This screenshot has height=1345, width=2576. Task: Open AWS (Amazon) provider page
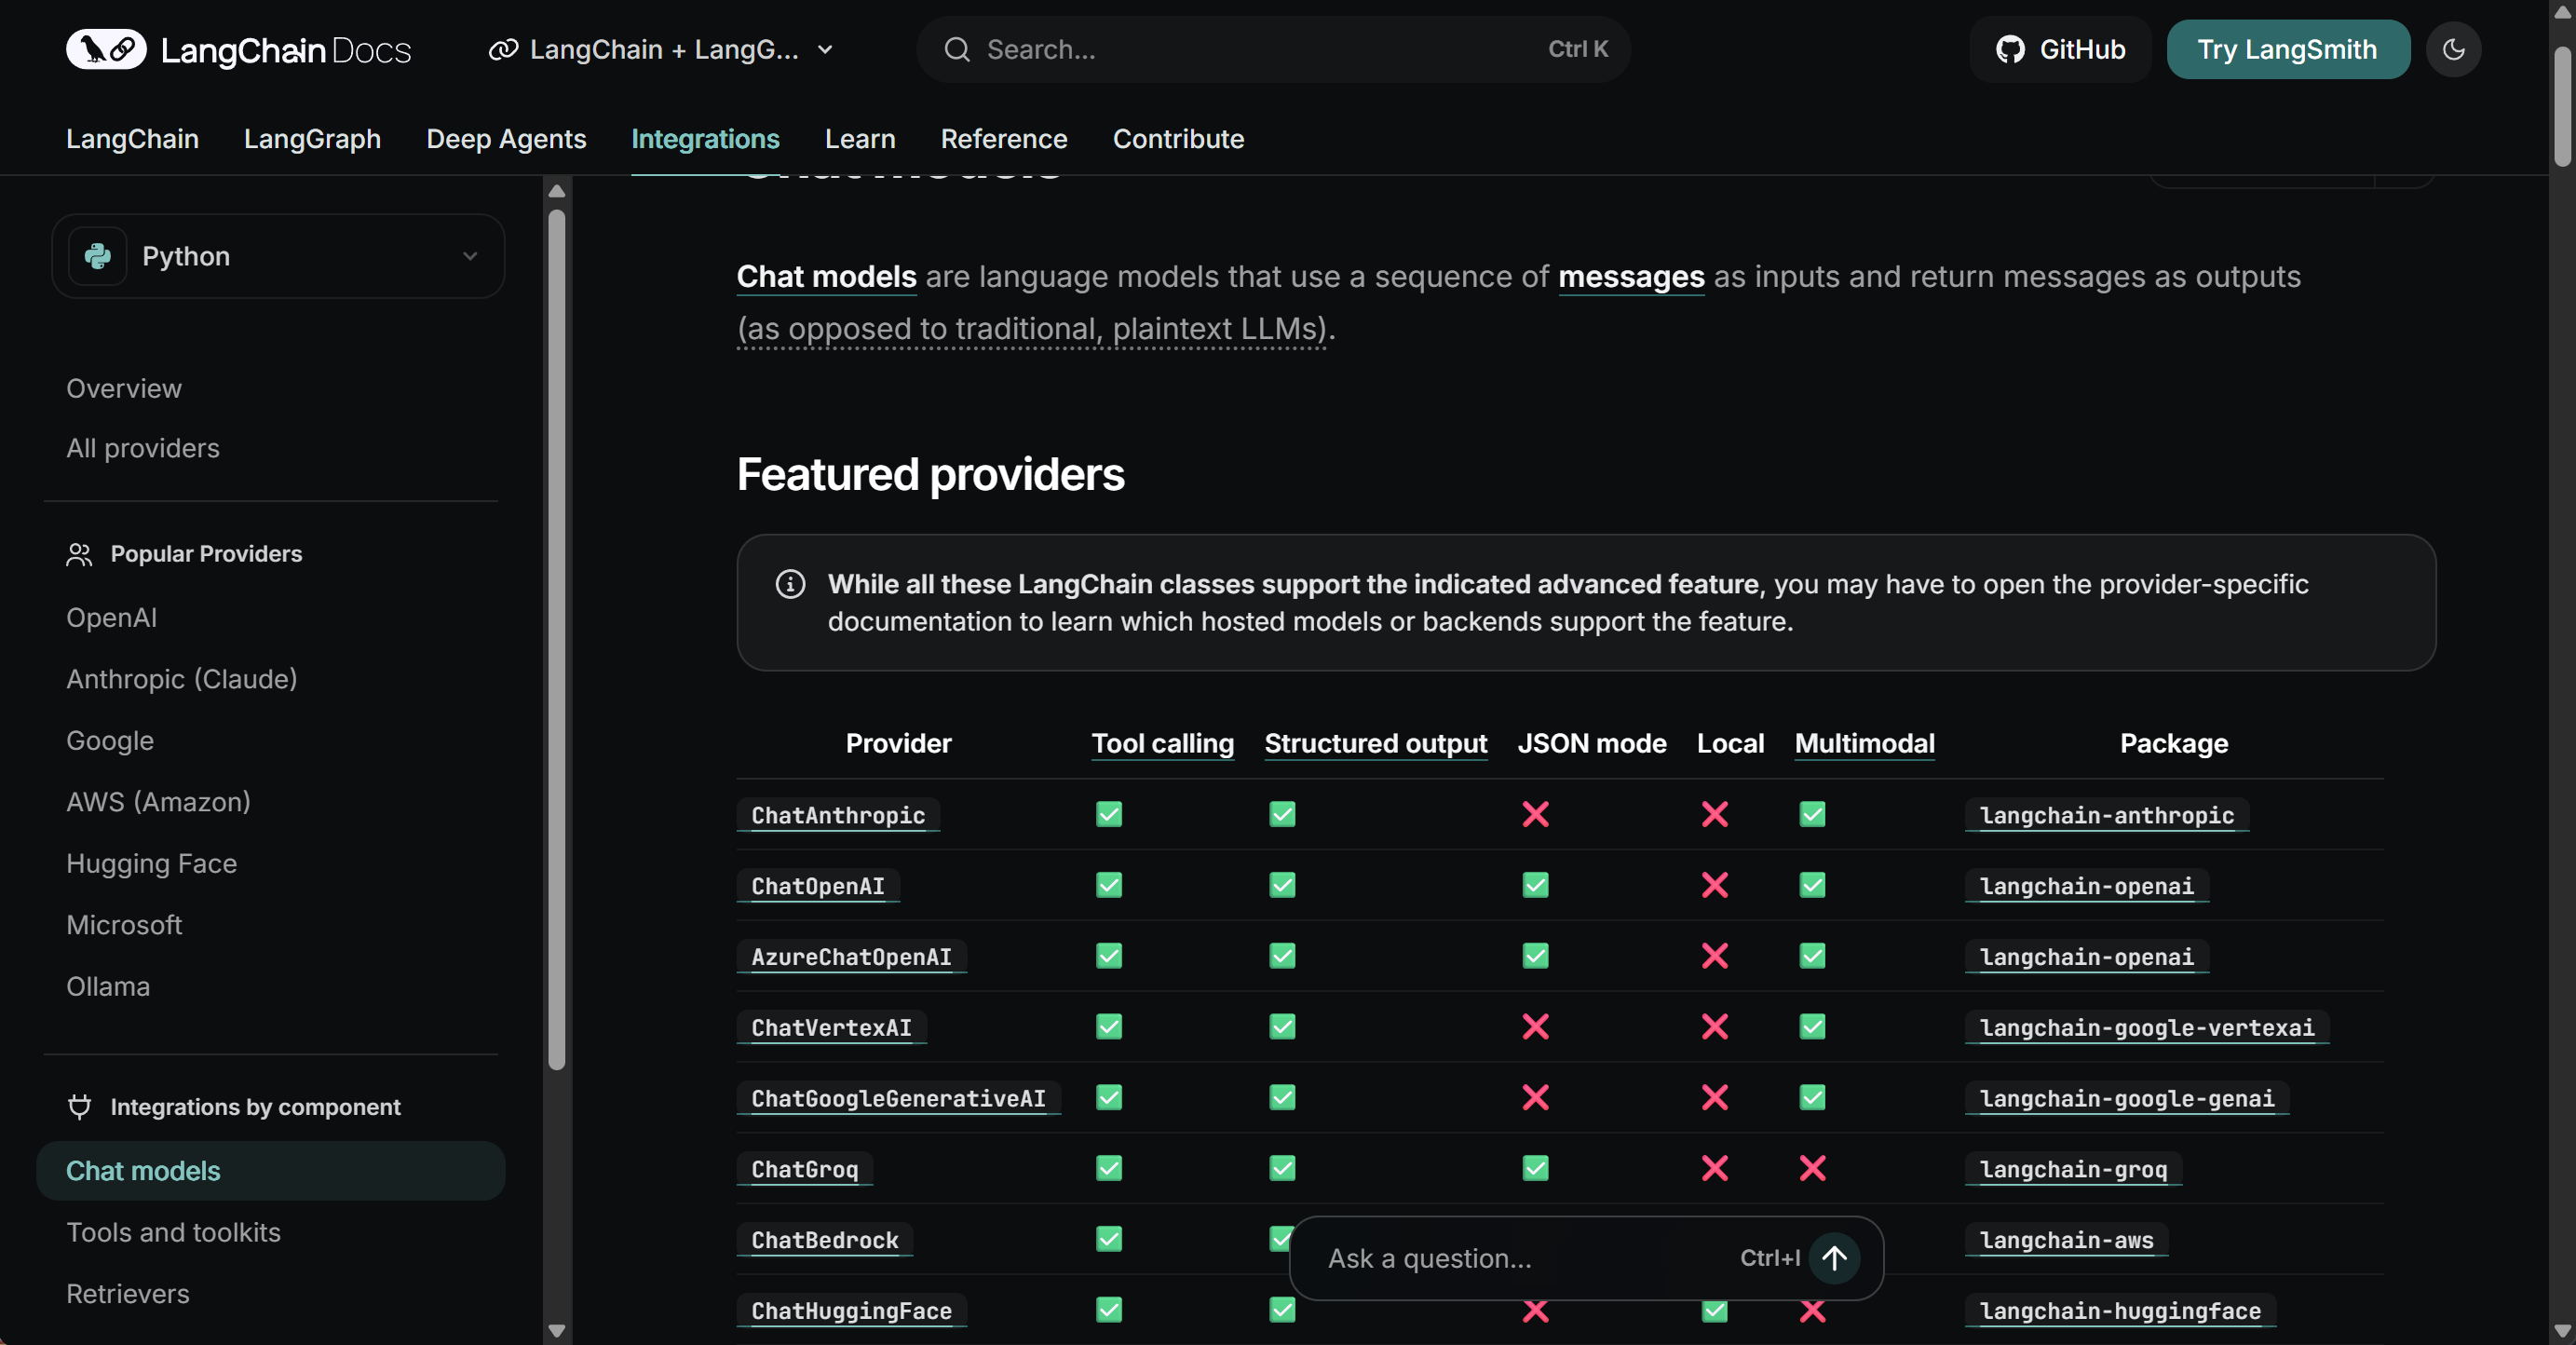coord(158,802)
